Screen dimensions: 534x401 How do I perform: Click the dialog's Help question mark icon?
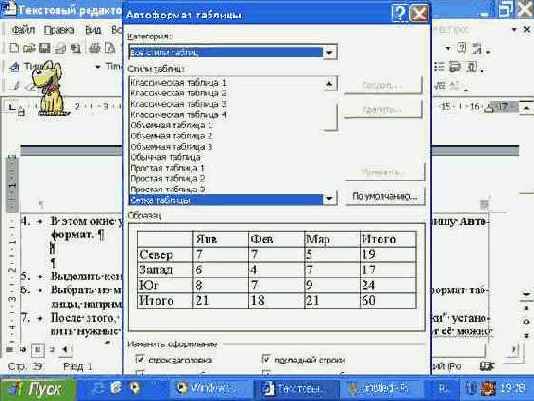[399, 13]
